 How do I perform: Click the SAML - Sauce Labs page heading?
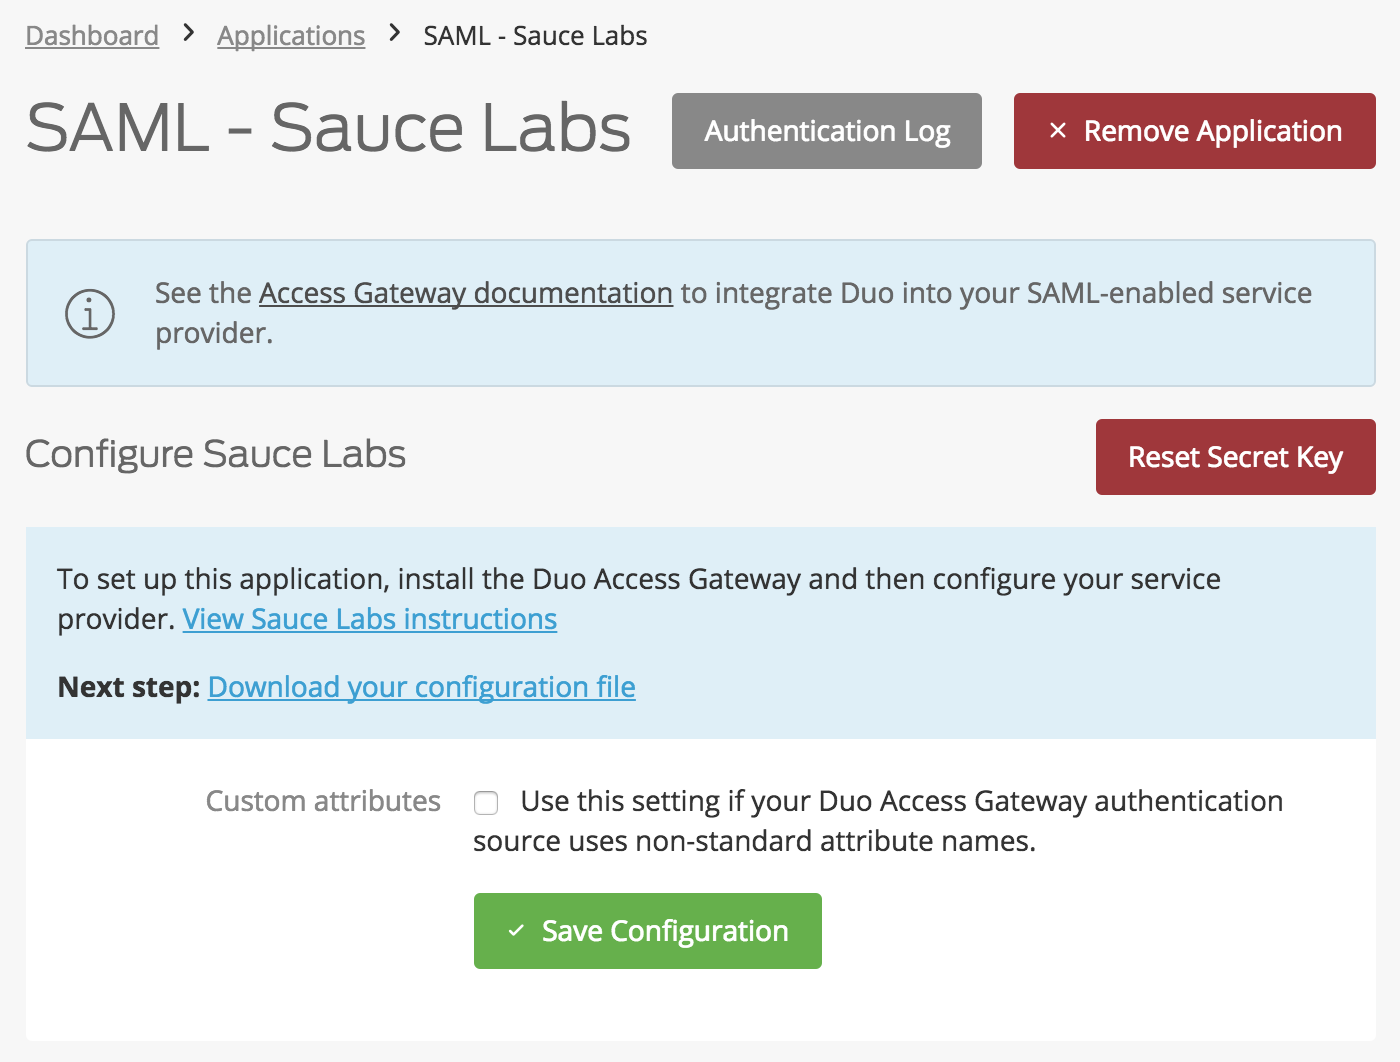tap(328, 128)
